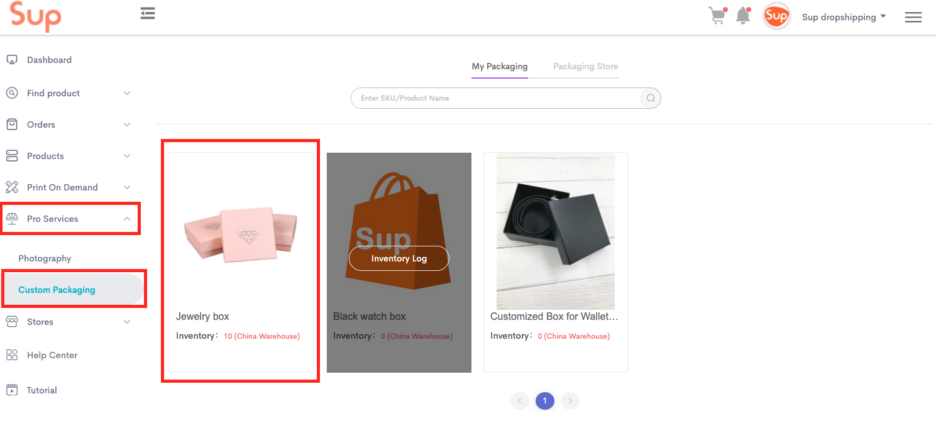Click Inventory Log on Black watch box

pyautogui.click(x=399, y=259)
